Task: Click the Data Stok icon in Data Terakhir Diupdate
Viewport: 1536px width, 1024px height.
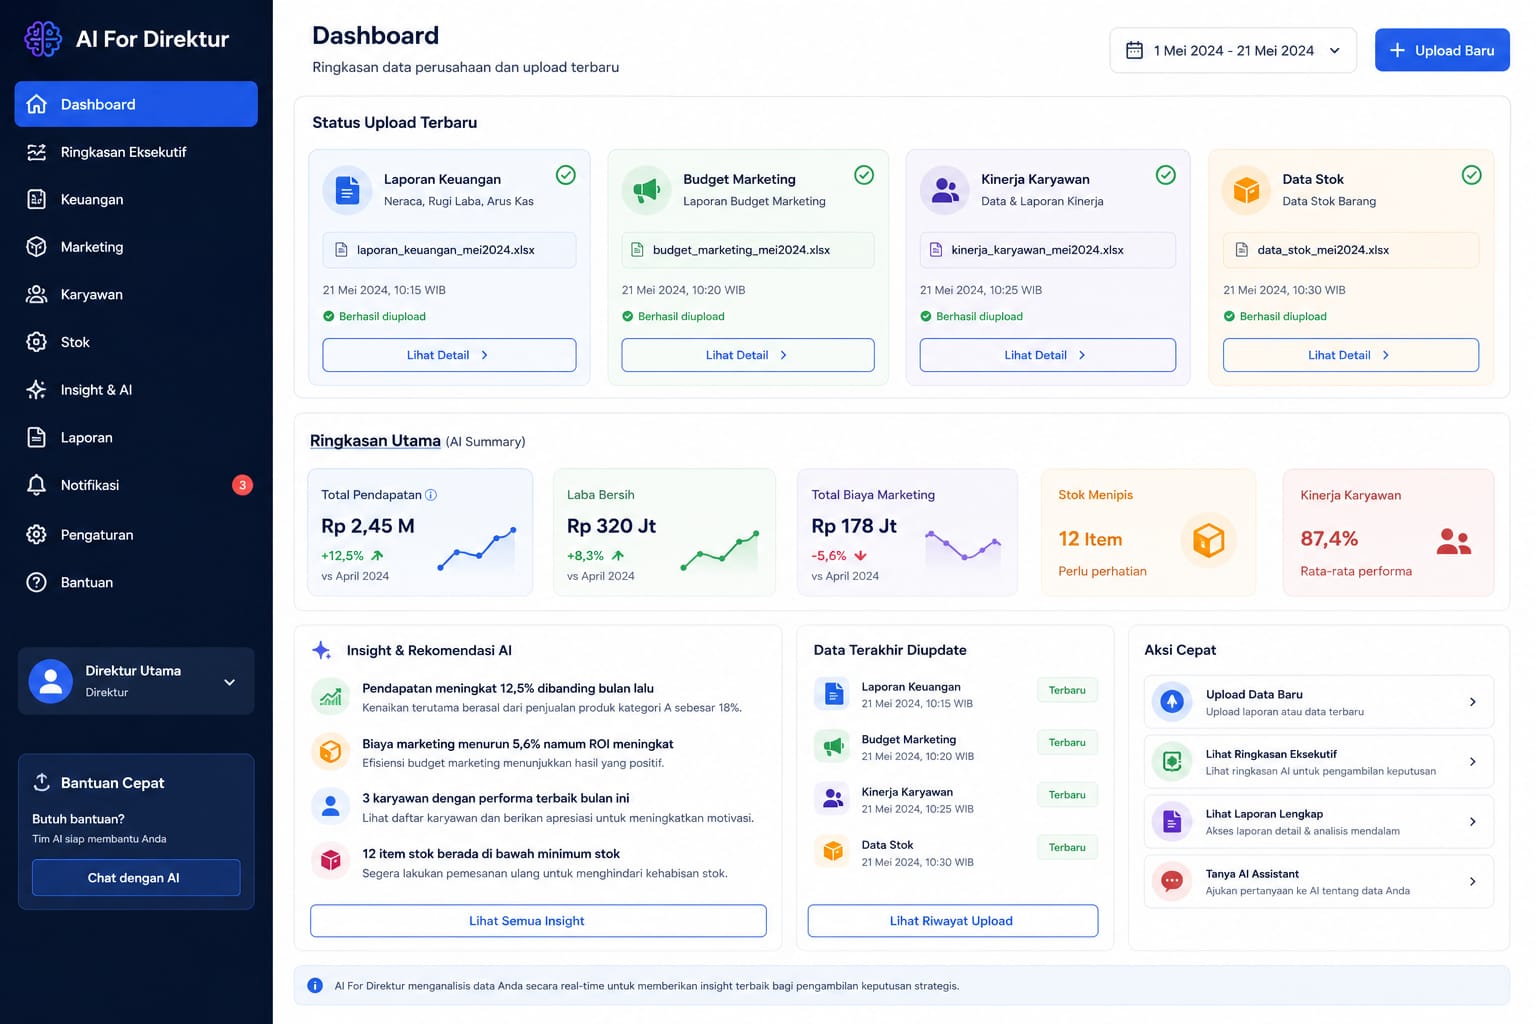Action: (x=832, y=852)
